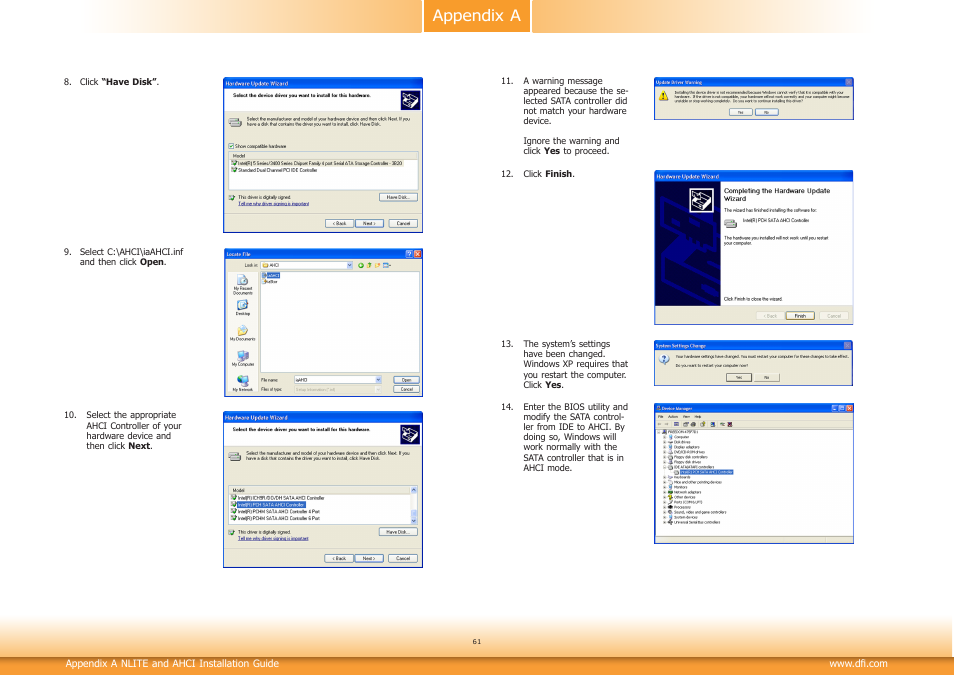Click the Uninstall red X toolbar icon
The image size is (954, 675).
pos(729,424)
